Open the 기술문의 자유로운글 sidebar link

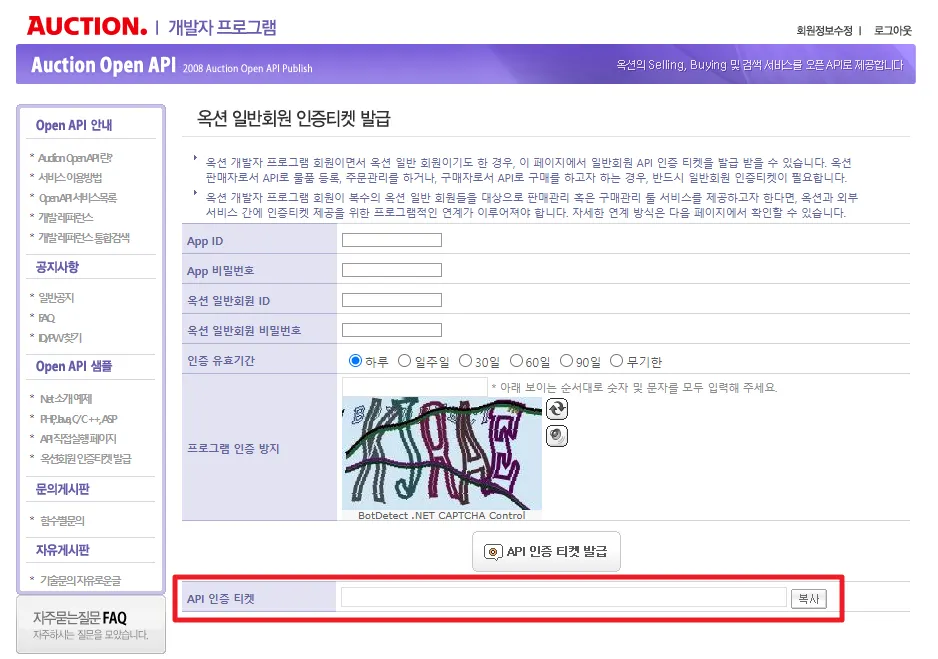tap(80, 581)
